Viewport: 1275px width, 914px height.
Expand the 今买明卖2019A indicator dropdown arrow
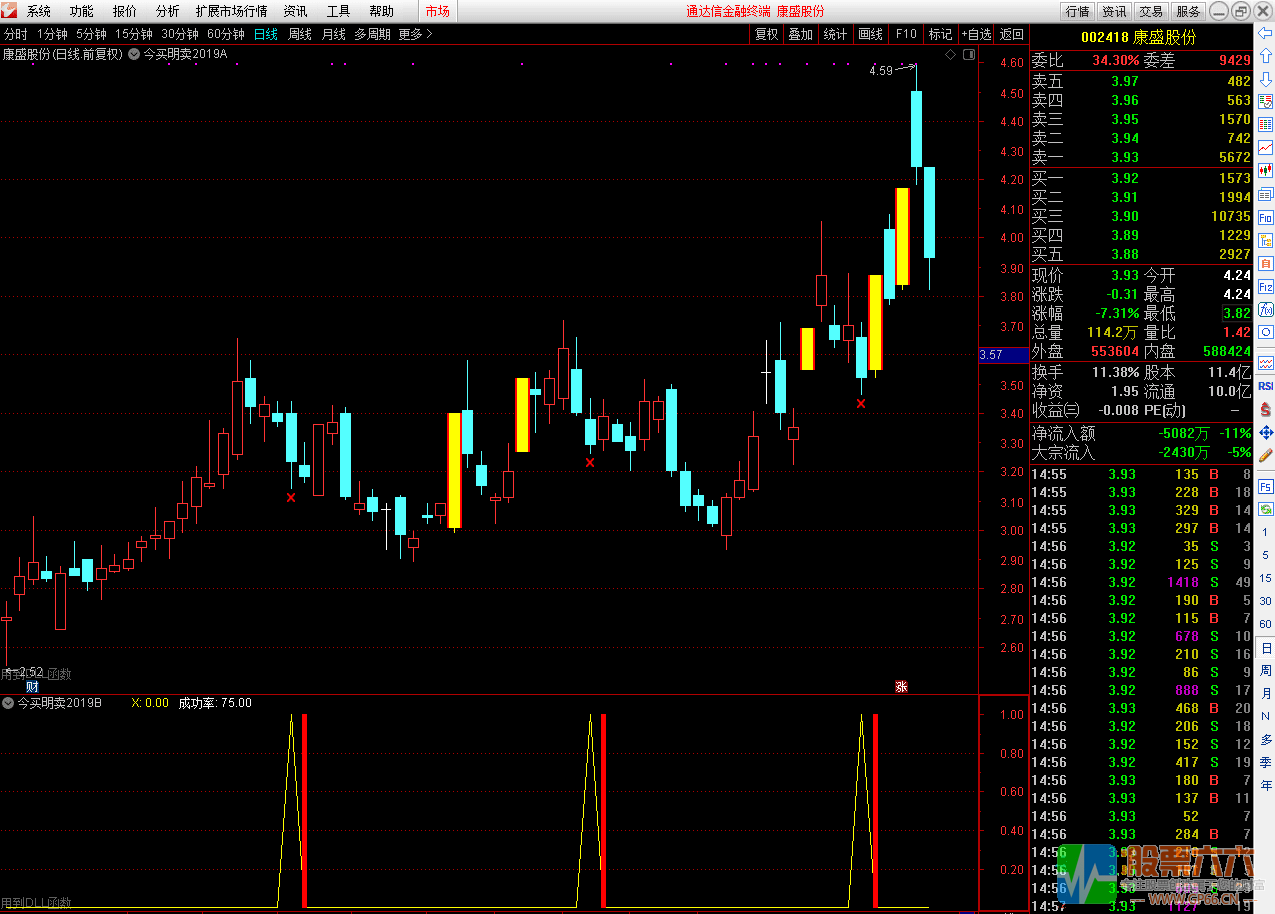point(134,54)
